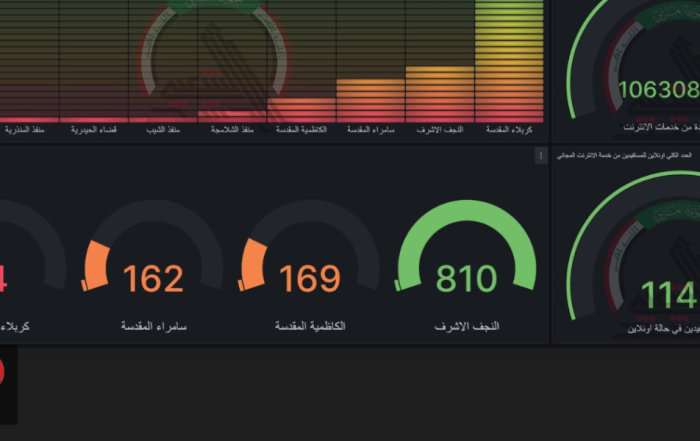Click the كربلاء المقدسة bar chart axis label
Image resolution: width=700 pixels, height=441 pixels.
[509, 129]
